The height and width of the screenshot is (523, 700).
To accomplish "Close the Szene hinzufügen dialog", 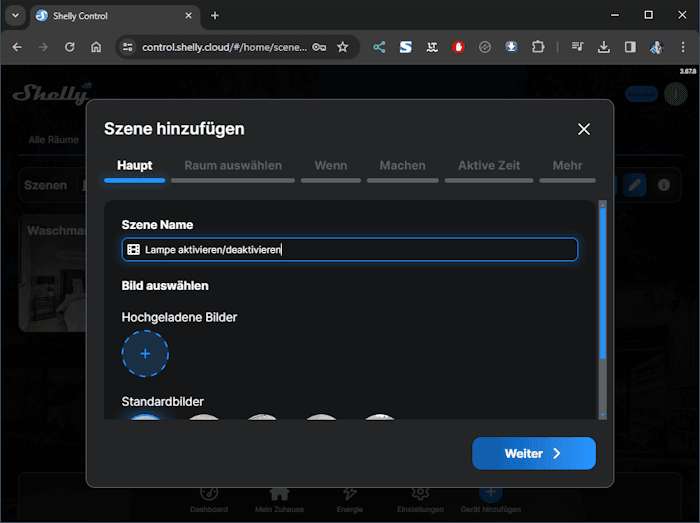I will (584, 129).
